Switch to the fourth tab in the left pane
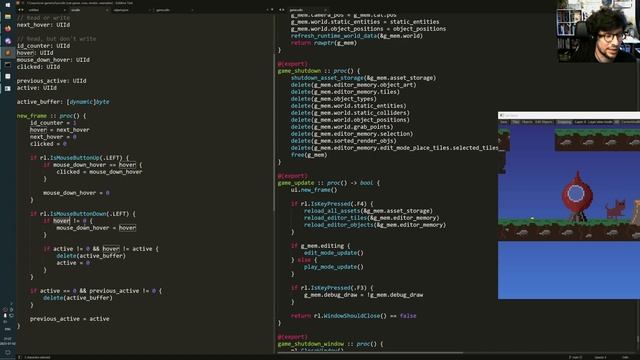Viewport: 640px width, 360px height. [x=173, y=10]
